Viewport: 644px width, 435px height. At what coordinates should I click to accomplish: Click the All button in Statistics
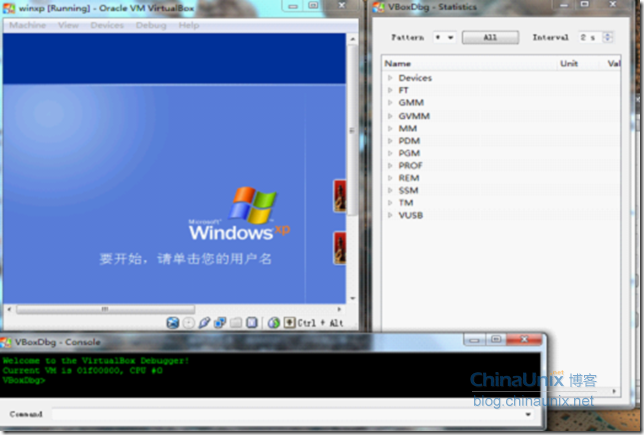(490, 37)
